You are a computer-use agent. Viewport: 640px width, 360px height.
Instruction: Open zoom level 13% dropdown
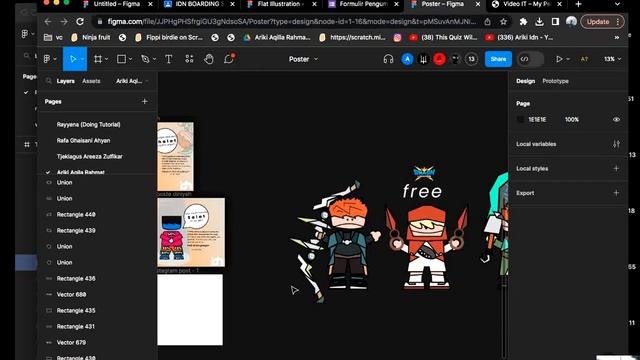pos(612,59)
